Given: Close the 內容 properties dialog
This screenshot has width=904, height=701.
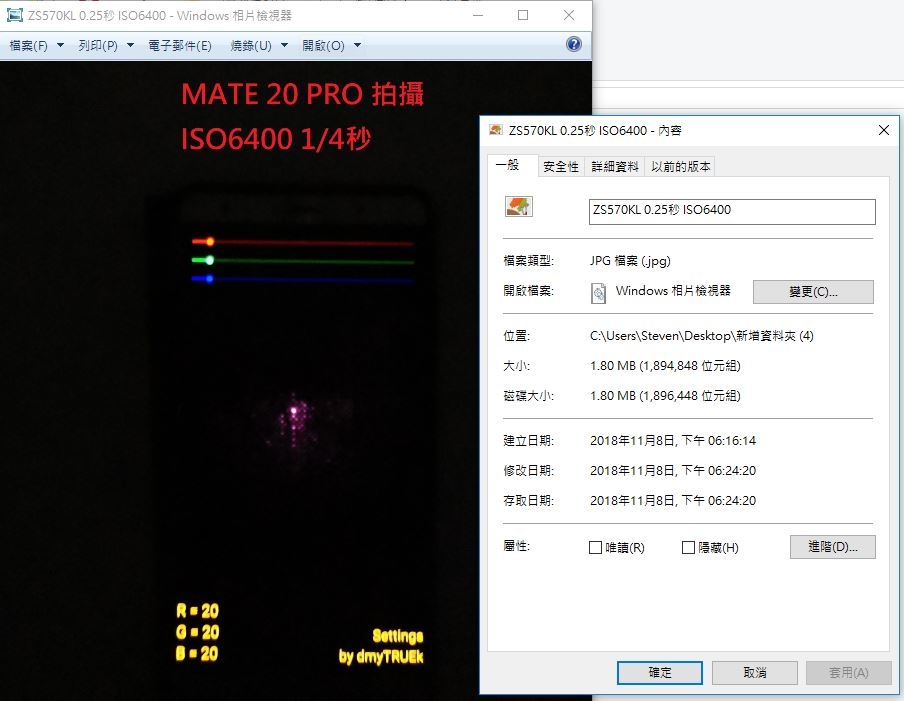Looking at the screenshot, I should coord(883,130).
